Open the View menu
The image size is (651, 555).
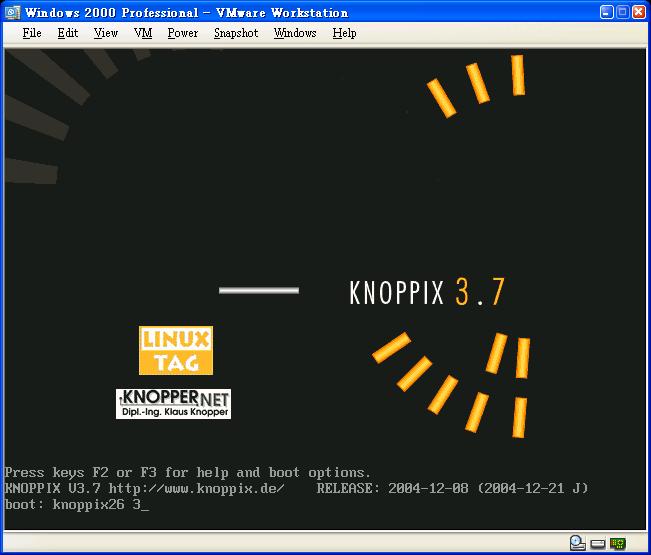[105, 33]
